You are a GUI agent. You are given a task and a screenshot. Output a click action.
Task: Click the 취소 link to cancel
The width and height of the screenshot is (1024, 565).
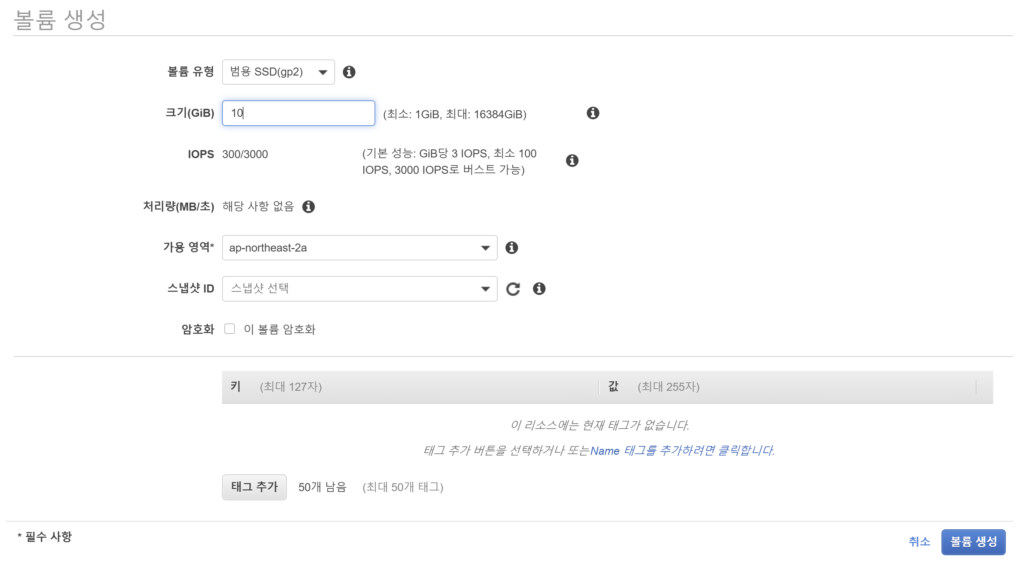point(919,541)
